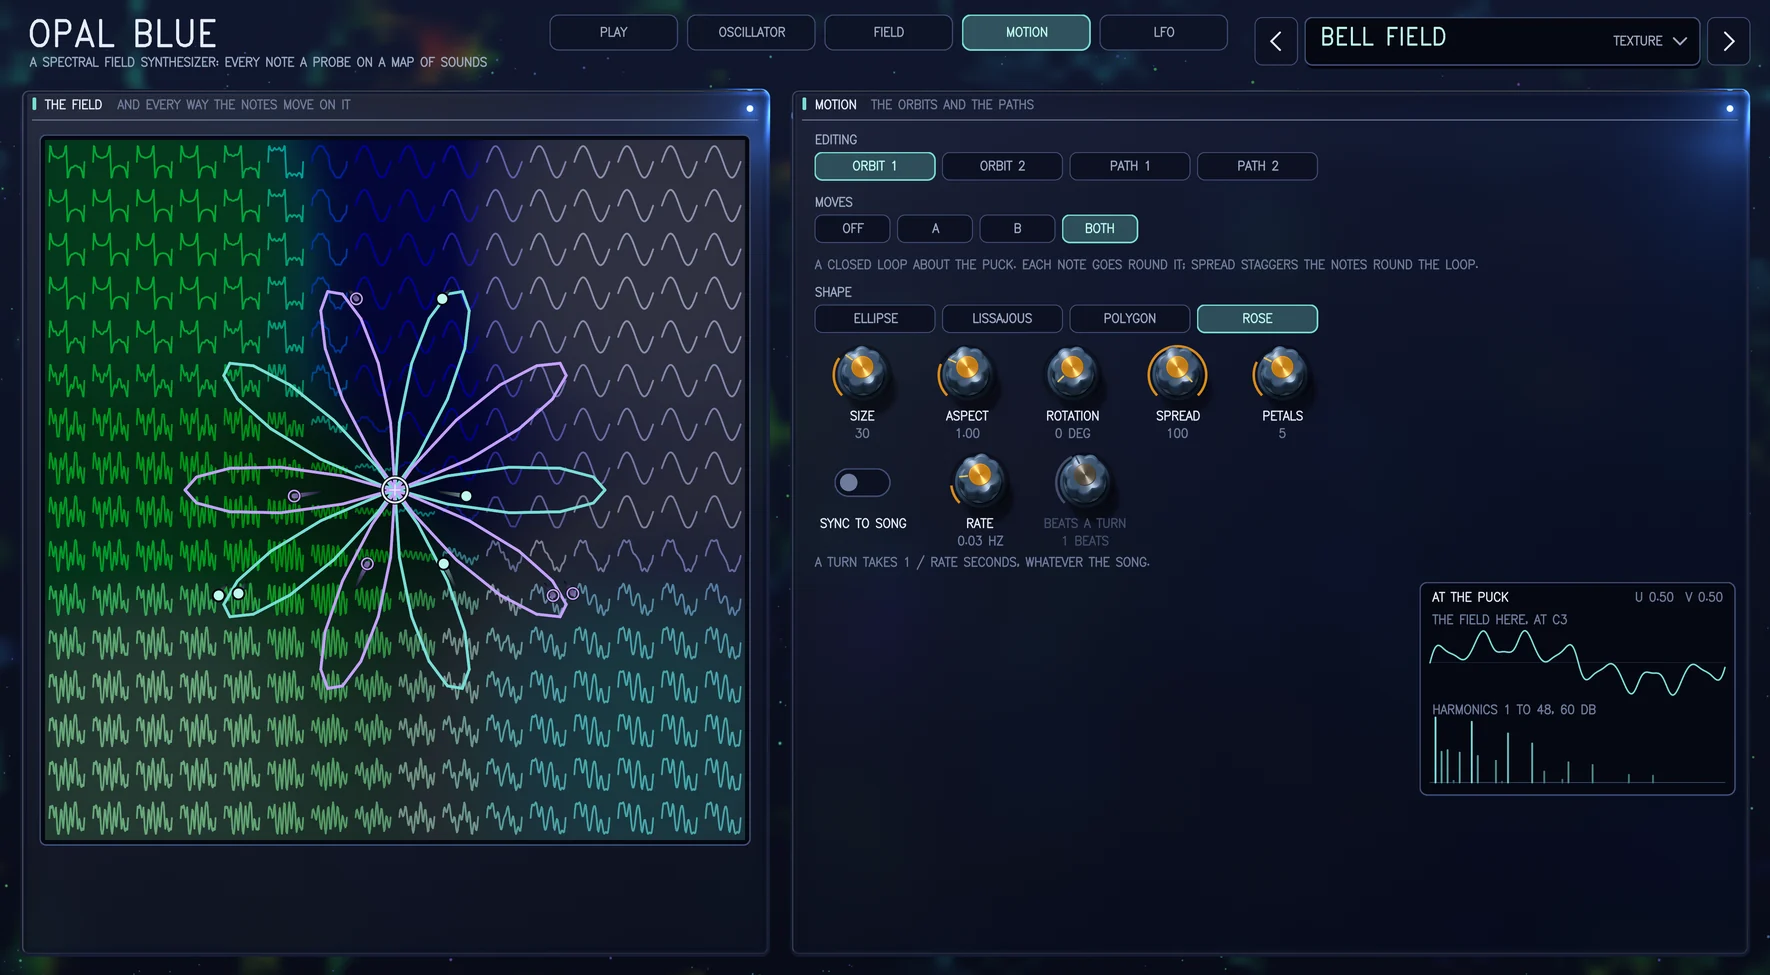The height and width of the screenshot is (975, 1770).
Task: Switch to the LFO tab
Action: point(1163,32)
